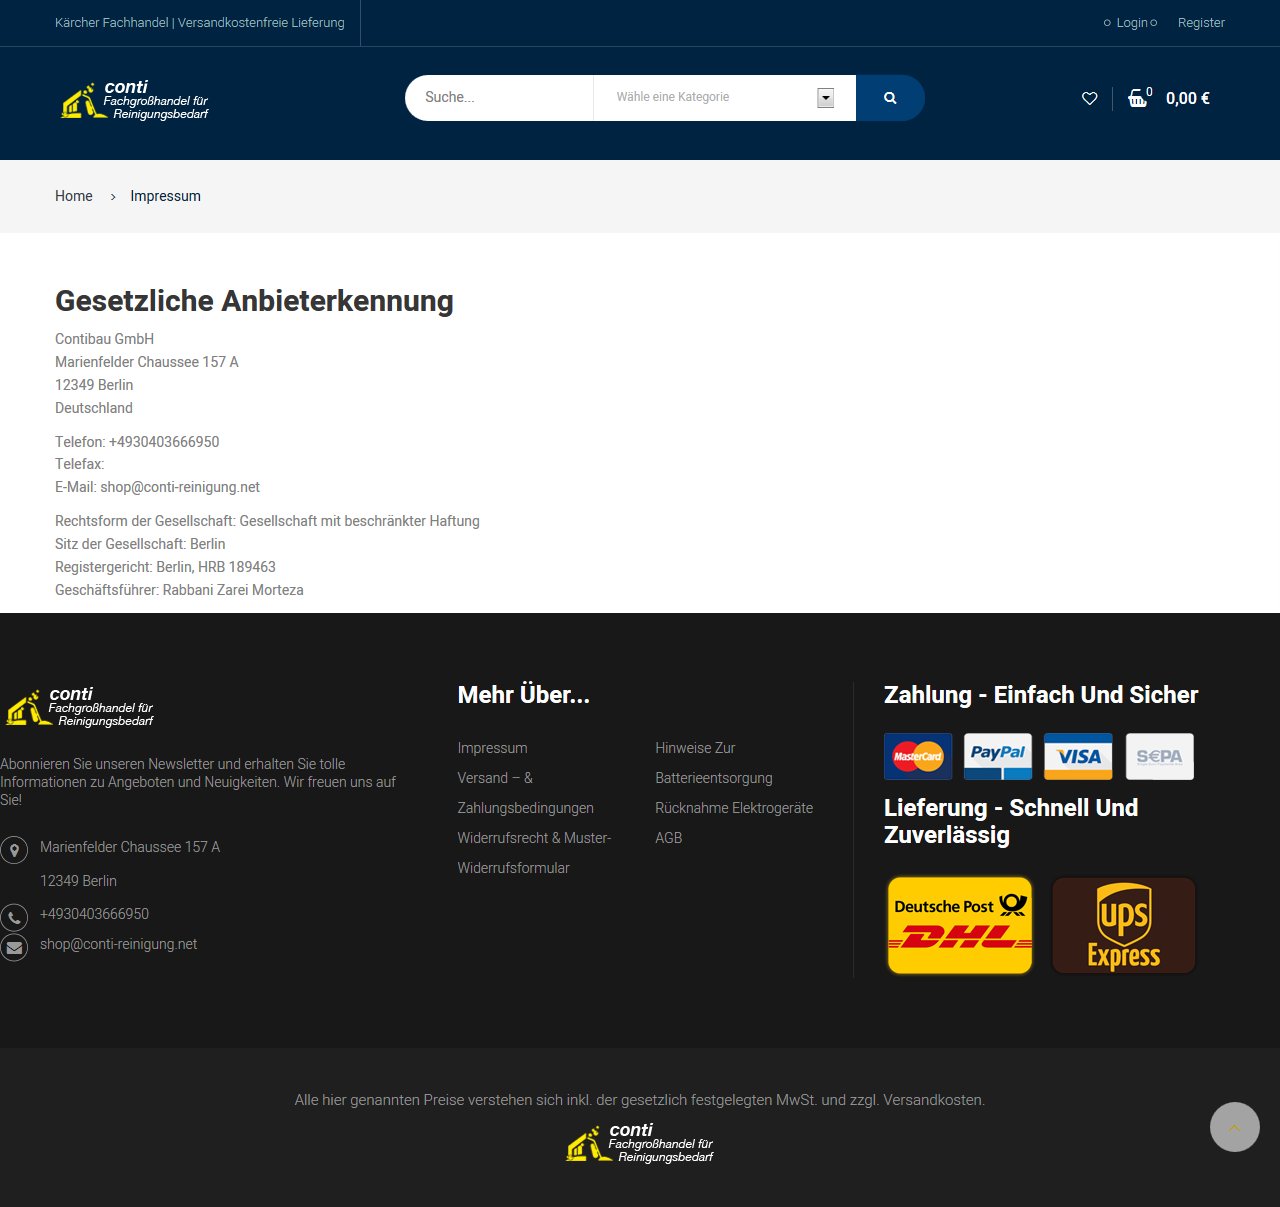Click into the Suche search field
Image resolution: width=1280 pixels, height=1207 pixels.
499,98
